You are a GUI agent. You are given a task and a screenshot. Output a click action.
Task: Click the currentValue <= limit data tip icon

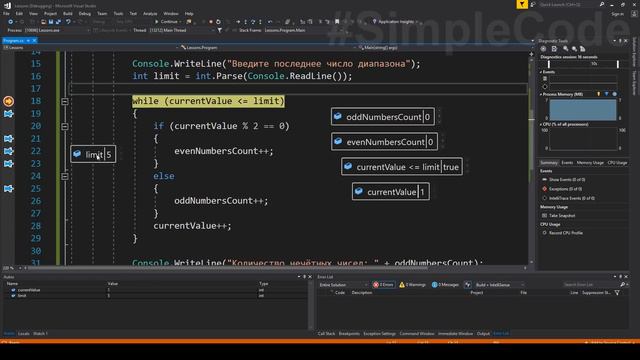348,167
